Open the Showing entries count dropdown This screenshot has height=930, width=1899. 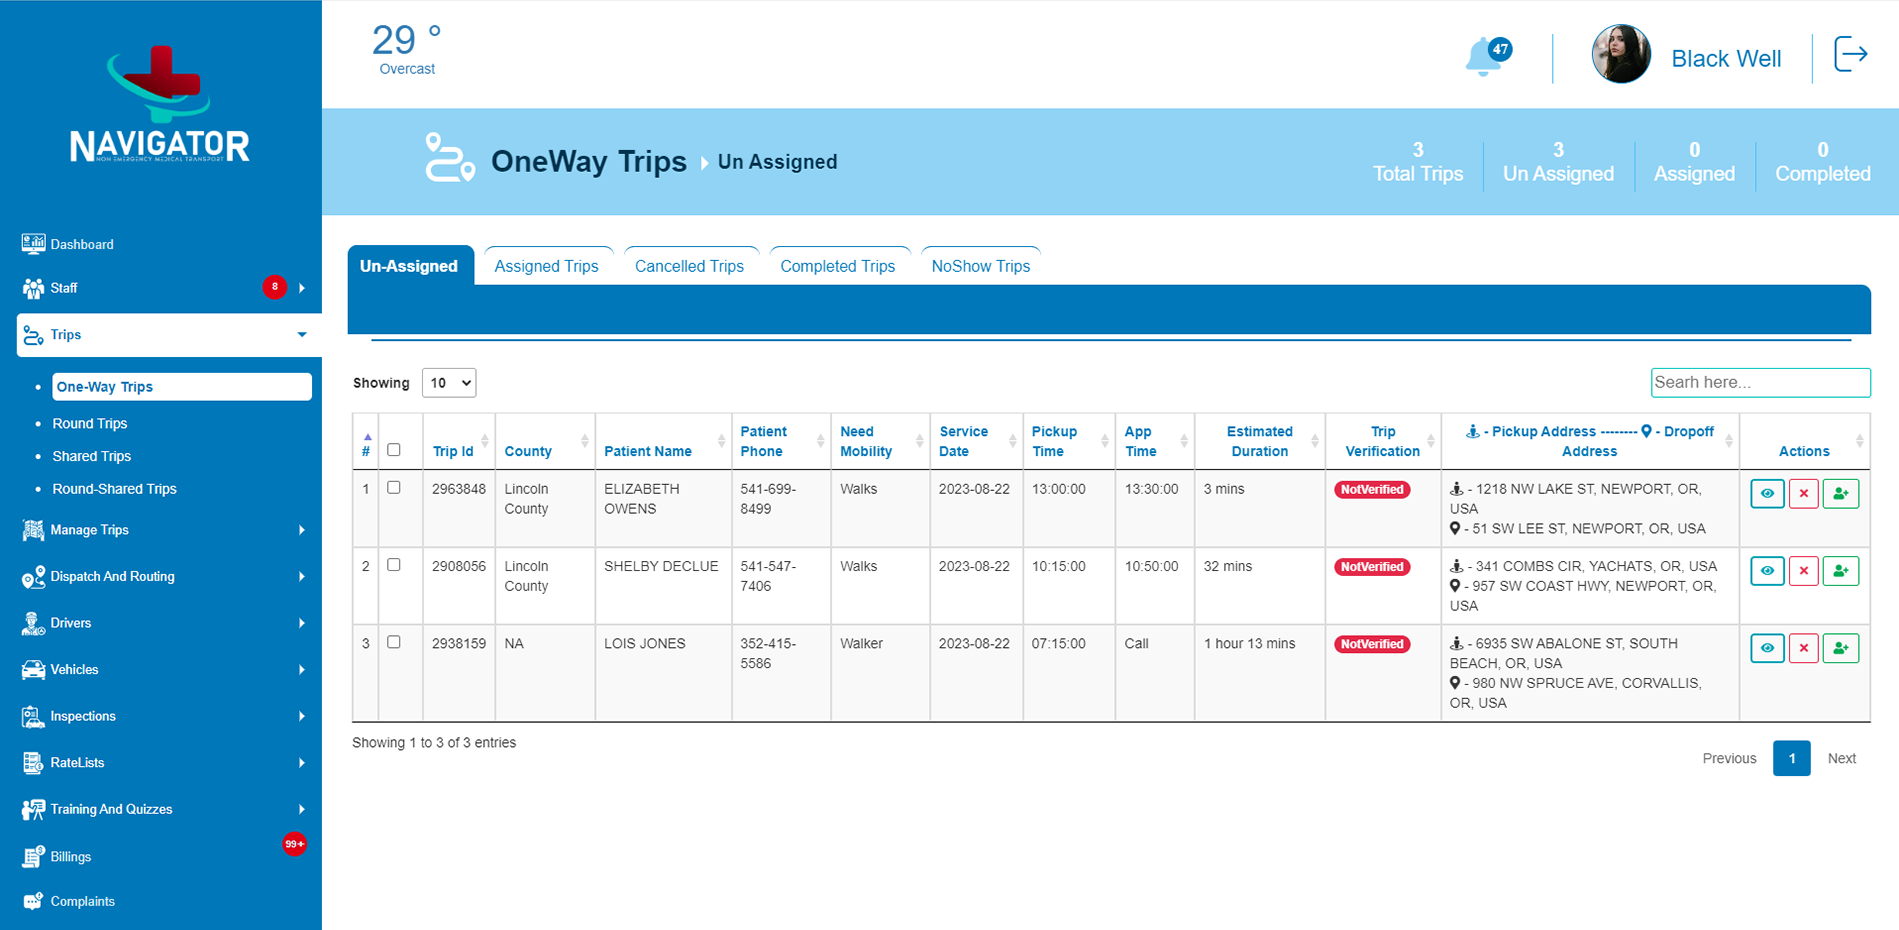tap(449, 383)
